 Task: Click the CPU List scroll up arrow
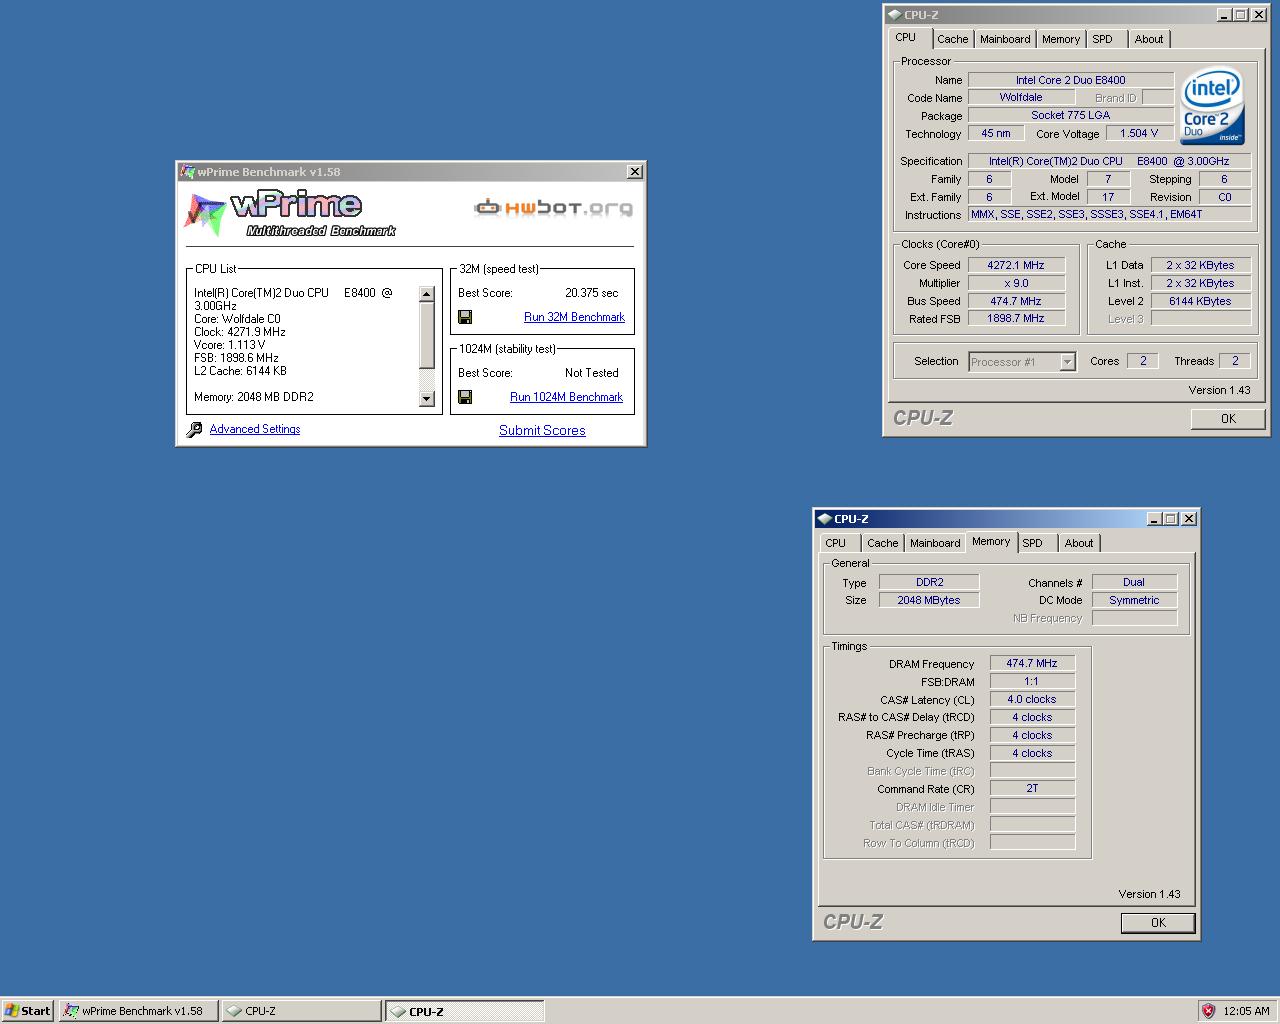(x=427, y=294)
